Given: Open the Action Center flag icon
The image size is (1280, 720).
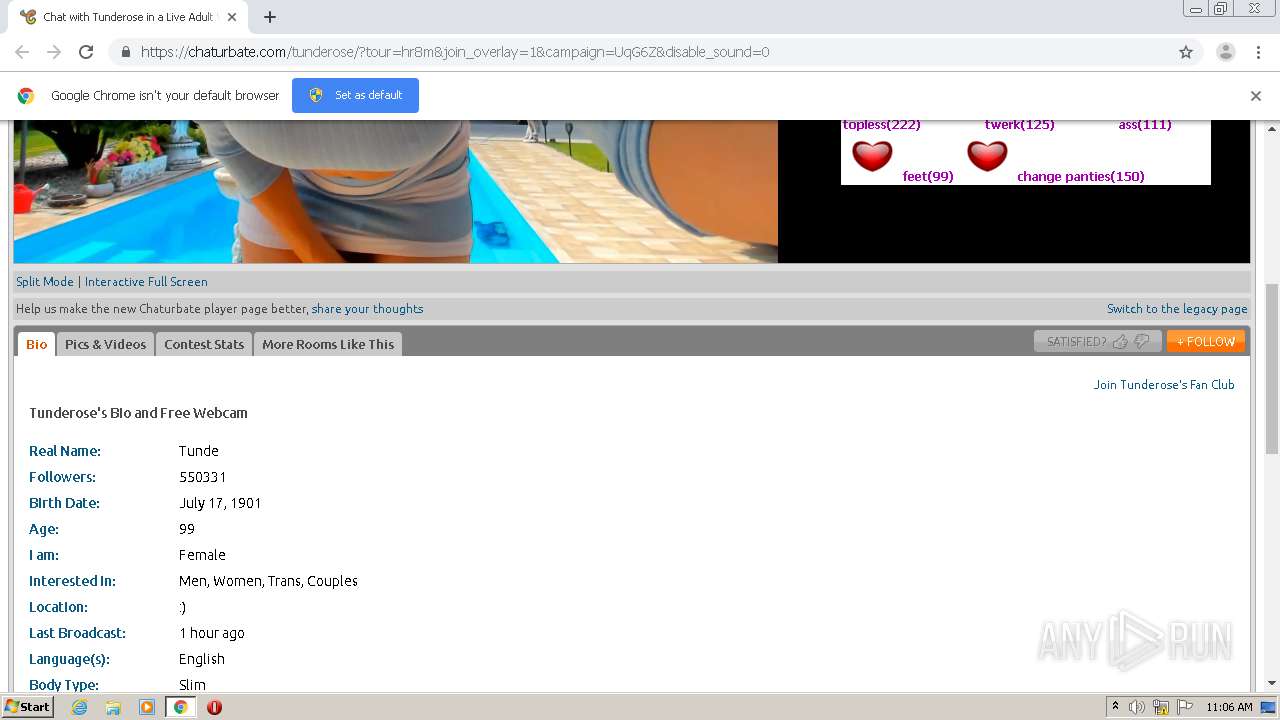Looking at the screenshot, I should [1185, 707].
